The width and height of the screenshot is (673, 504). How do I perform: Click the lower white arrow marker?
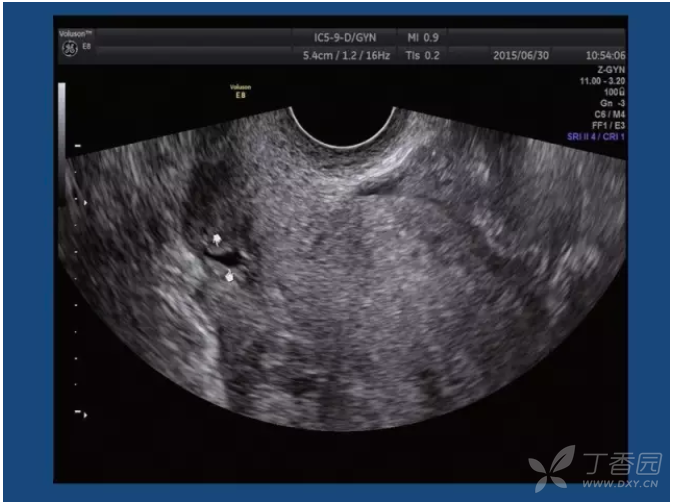[231, 276]
